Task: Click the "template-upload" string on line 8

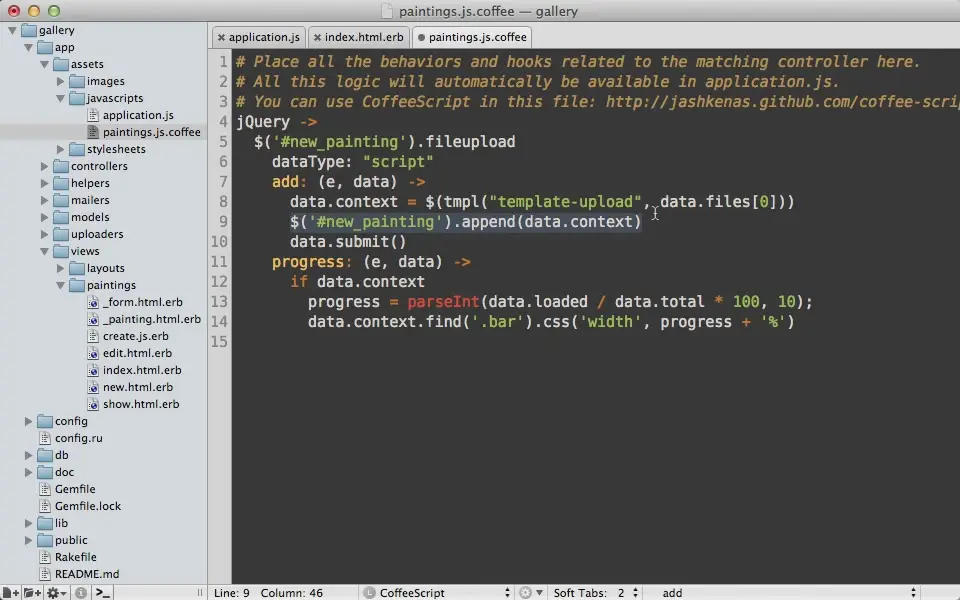Action: [x=565, y=202]
